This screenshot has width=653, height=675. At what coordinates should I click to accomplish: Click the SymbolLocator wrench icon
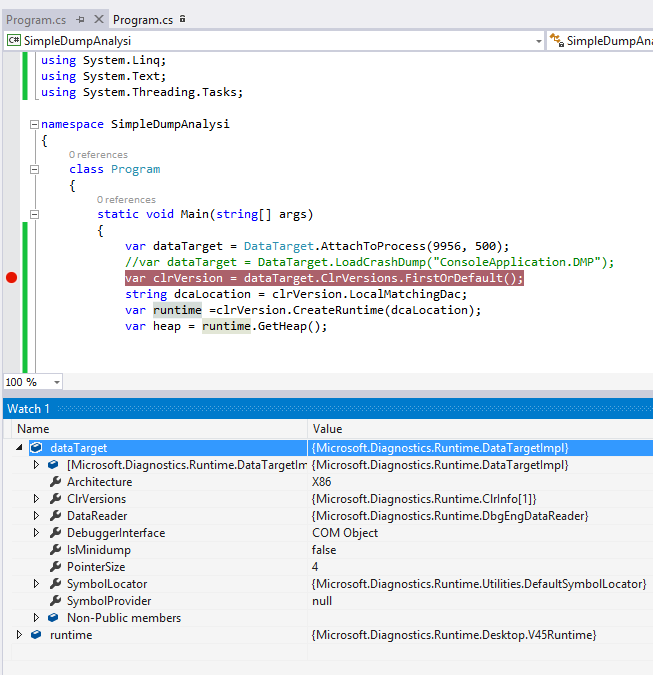[x=55, y=583]
